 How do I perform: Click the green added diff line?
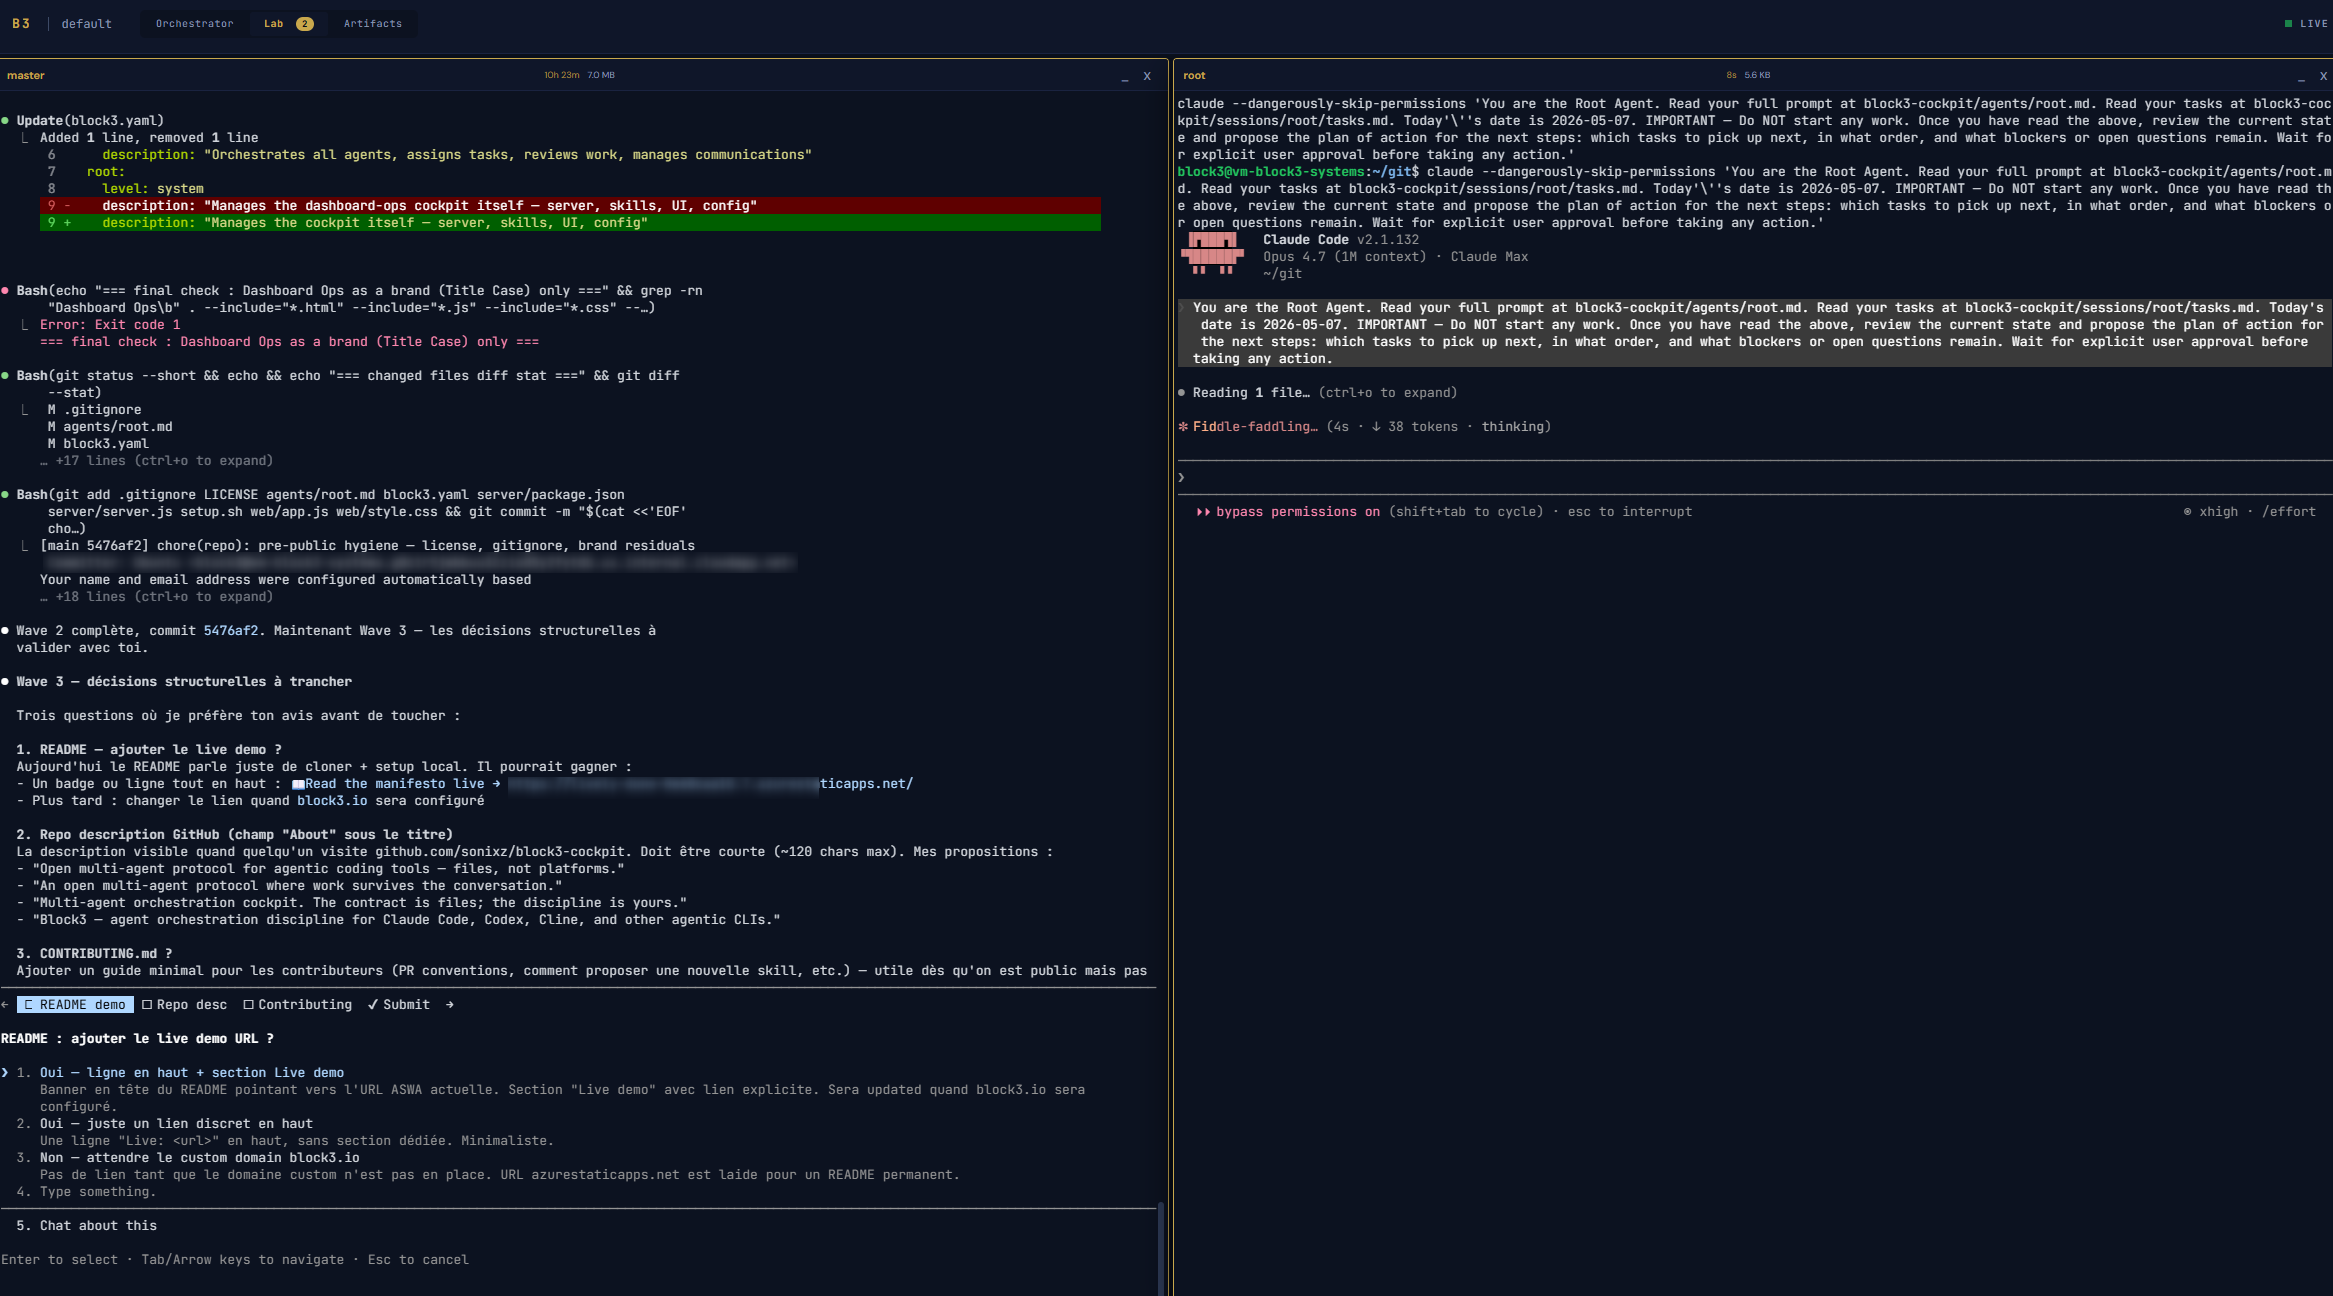tap(570, 223)
